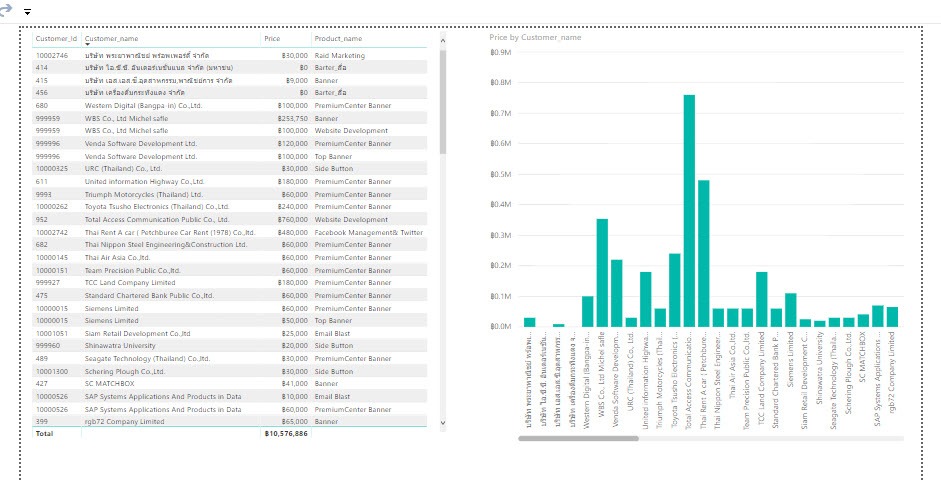
Task: Select the Western Digital bar in chart
Action: tap(588, 311)
